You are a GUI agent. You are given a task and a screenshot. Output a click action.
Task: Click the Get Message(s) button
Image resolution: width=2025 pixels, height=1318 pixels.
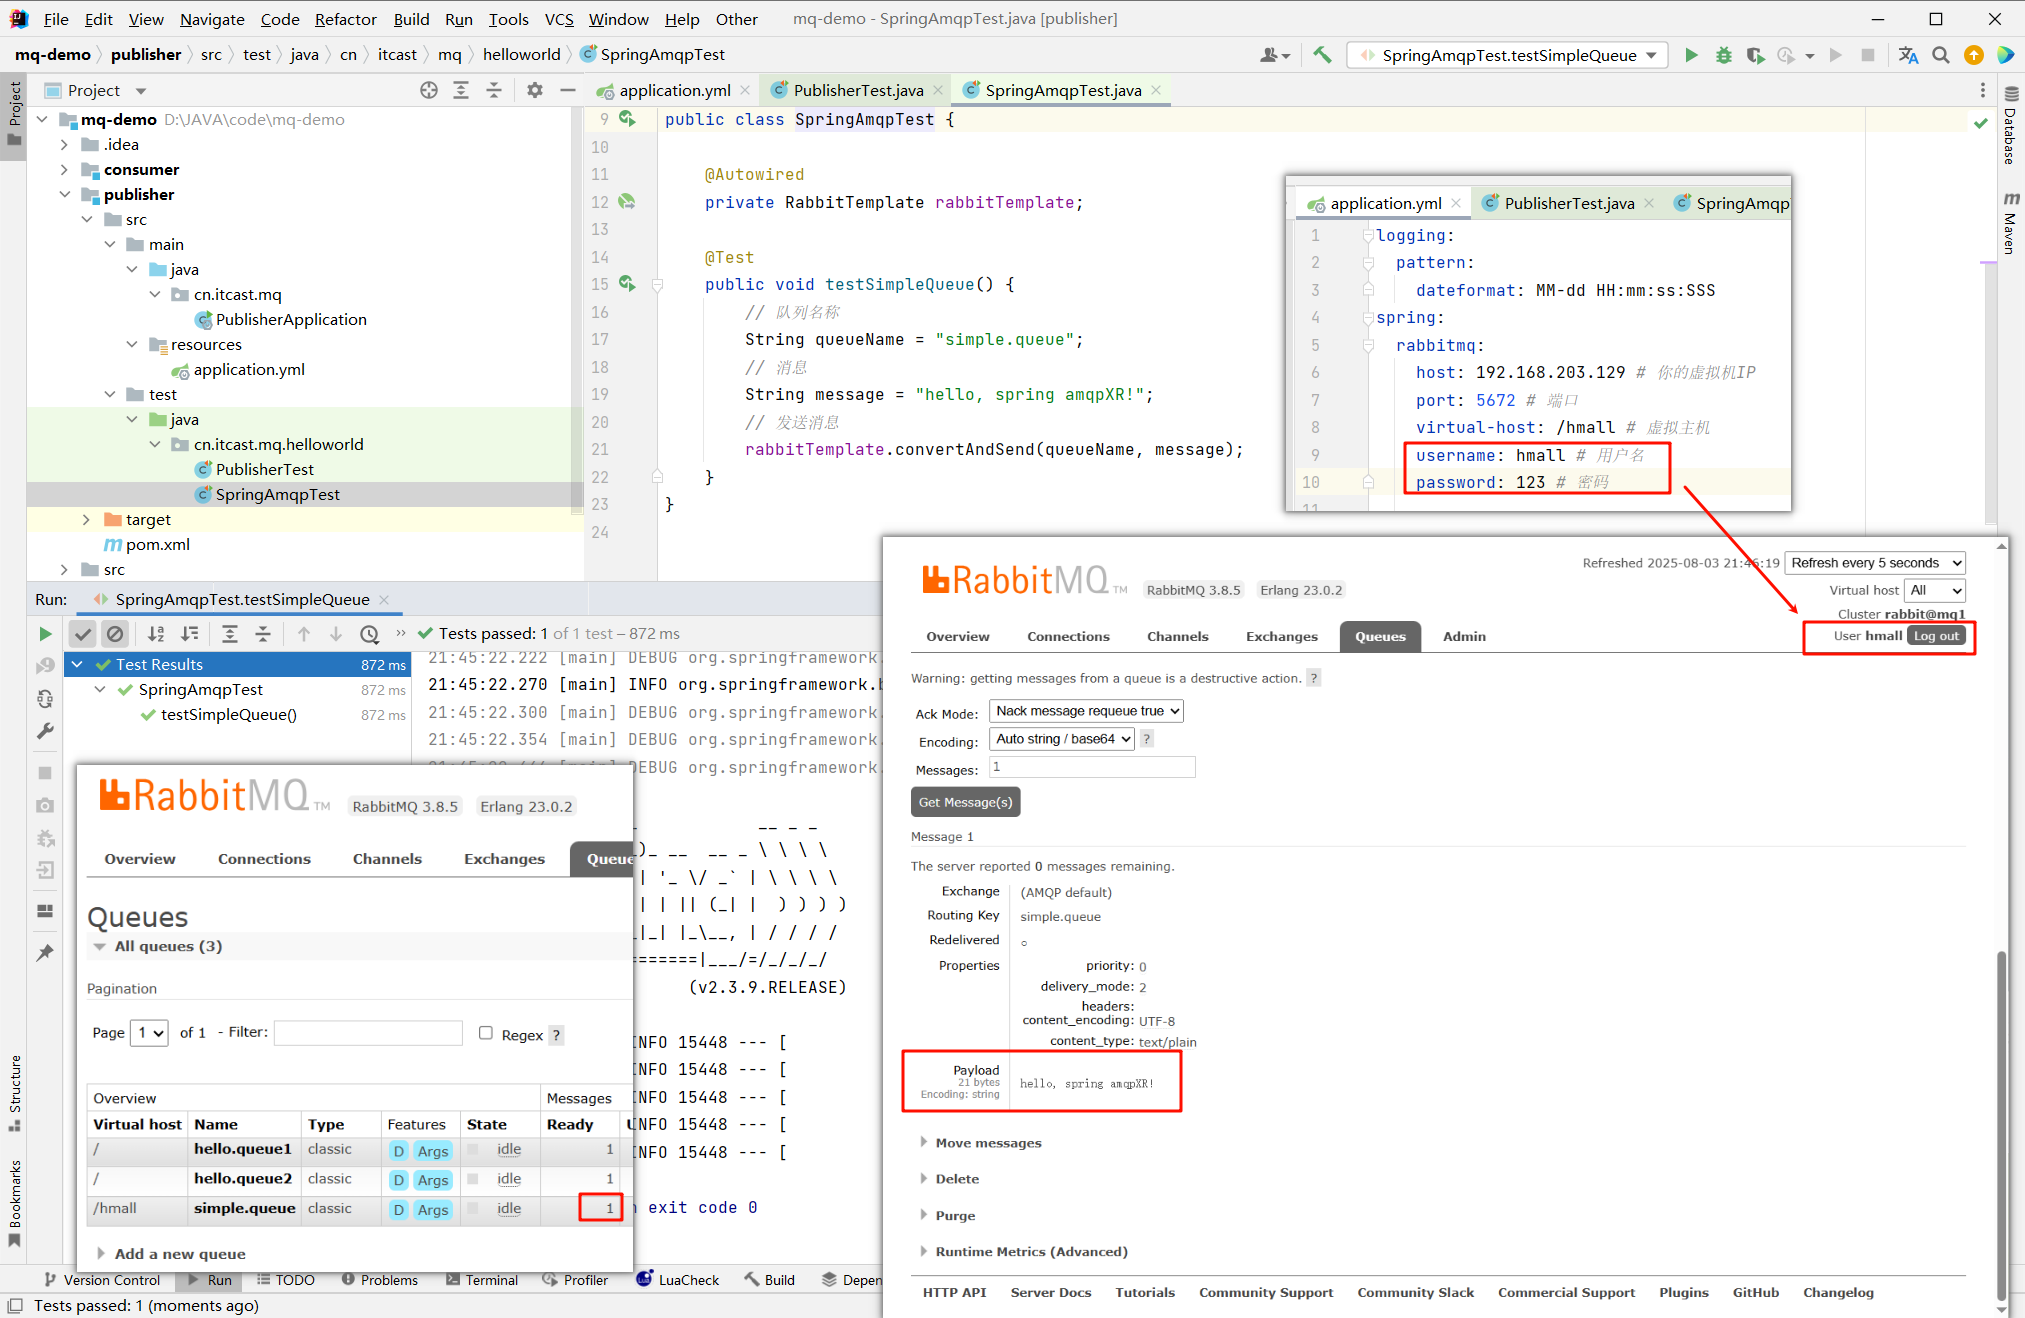pyautogui.click(x=965, y=802)
